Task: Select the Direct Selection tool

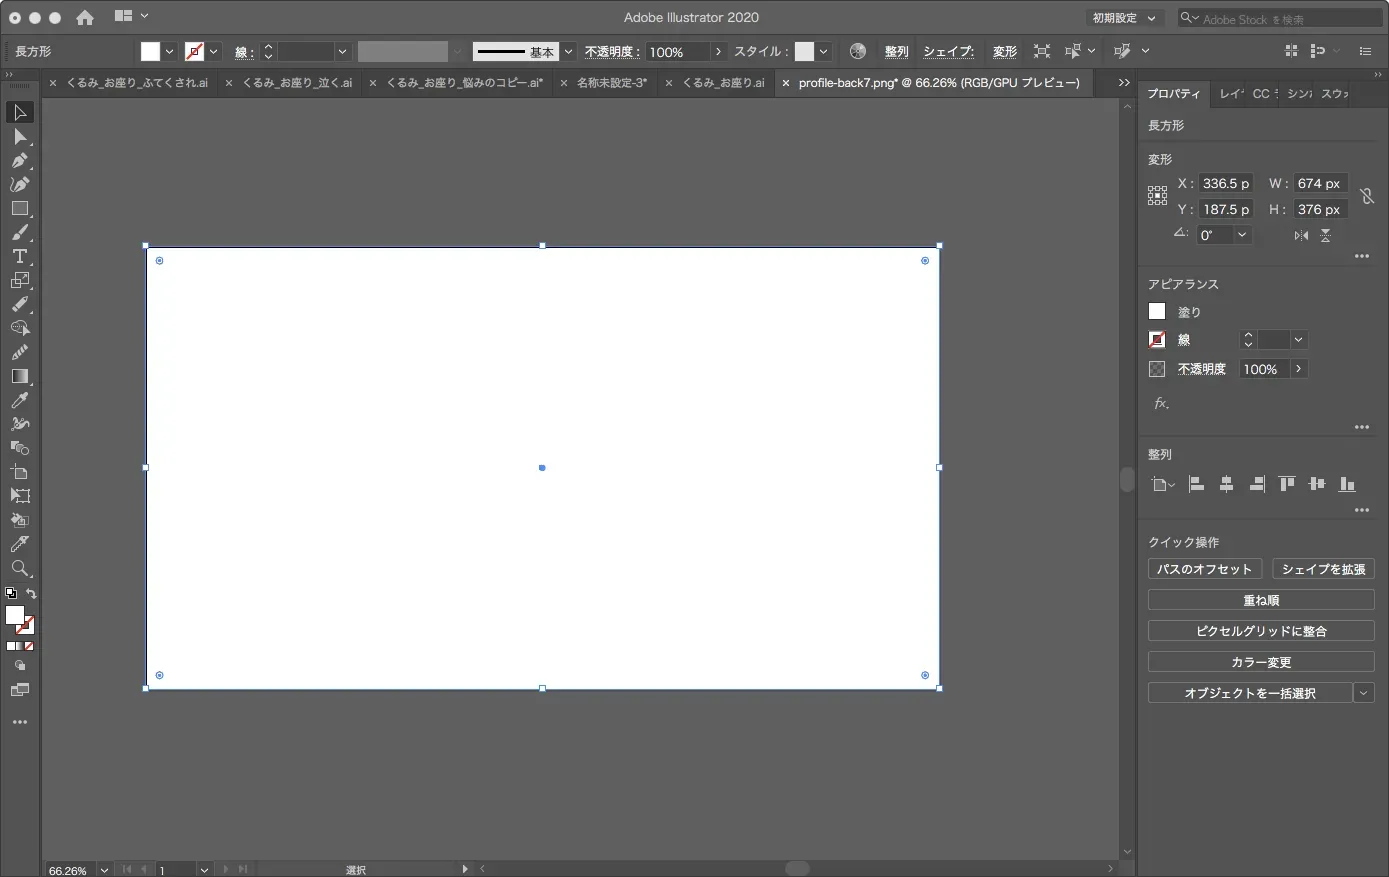Action: click(19, 136)
